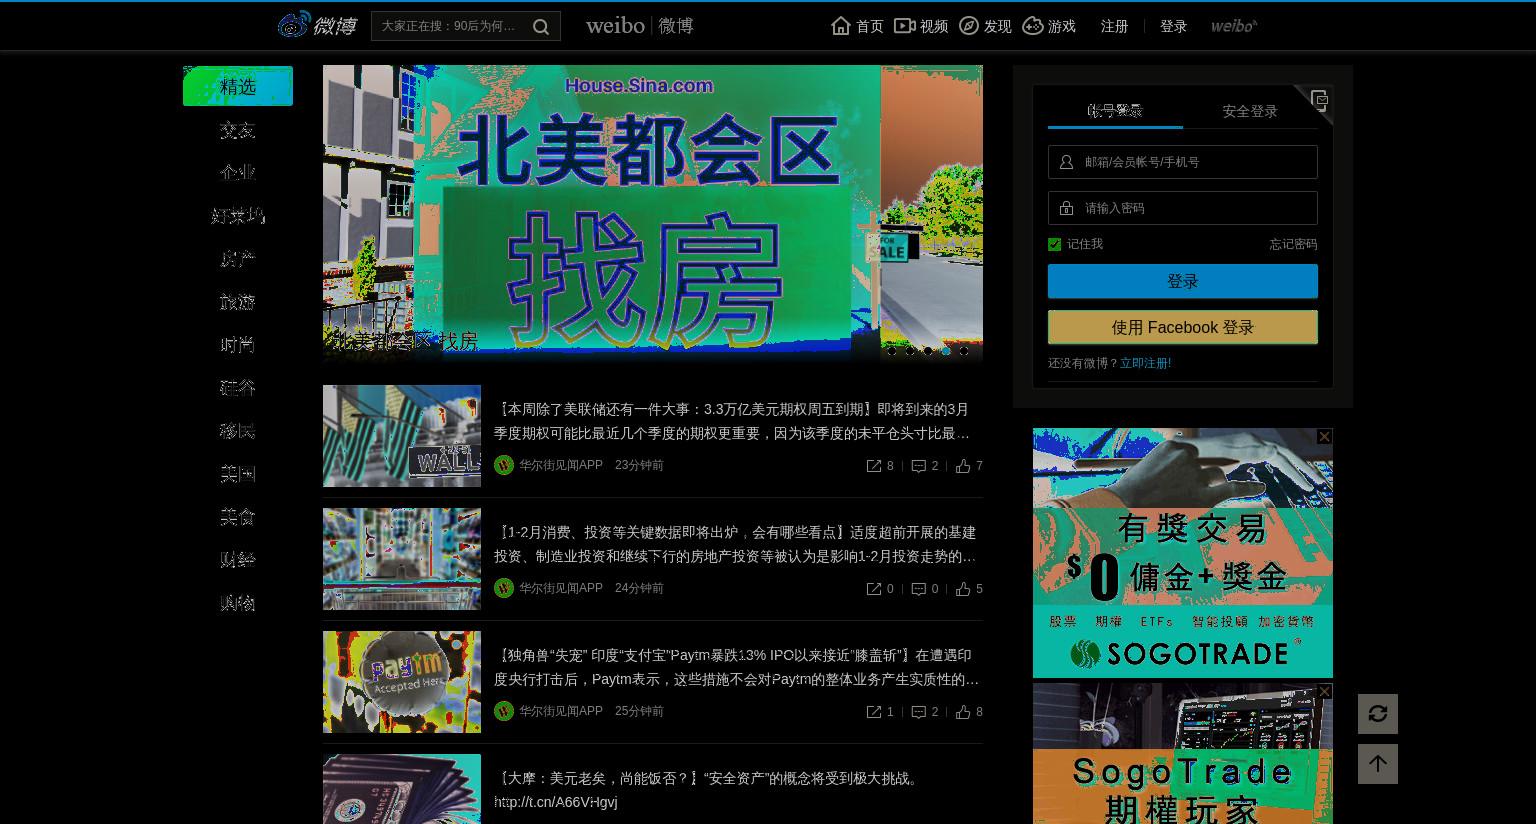
Task: Open the 发现 discover compass icon
Action: 968,26
